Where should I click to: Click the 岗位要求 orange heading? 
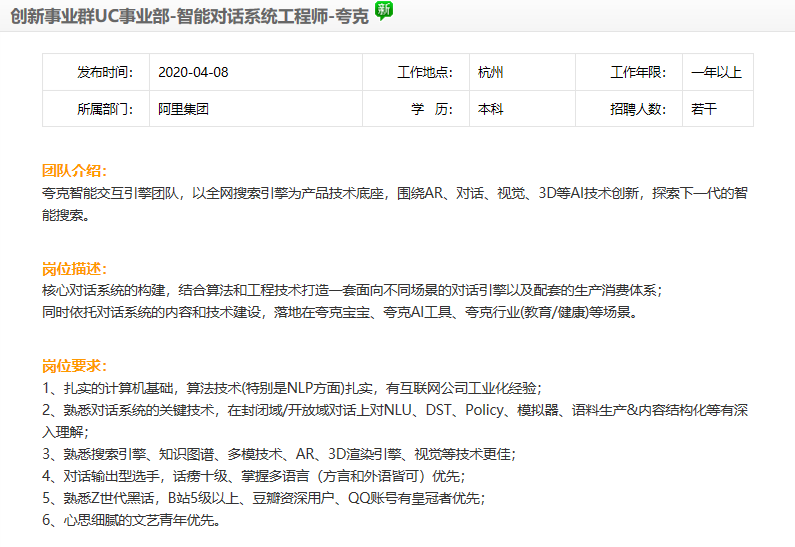click(x=75, y=366)
